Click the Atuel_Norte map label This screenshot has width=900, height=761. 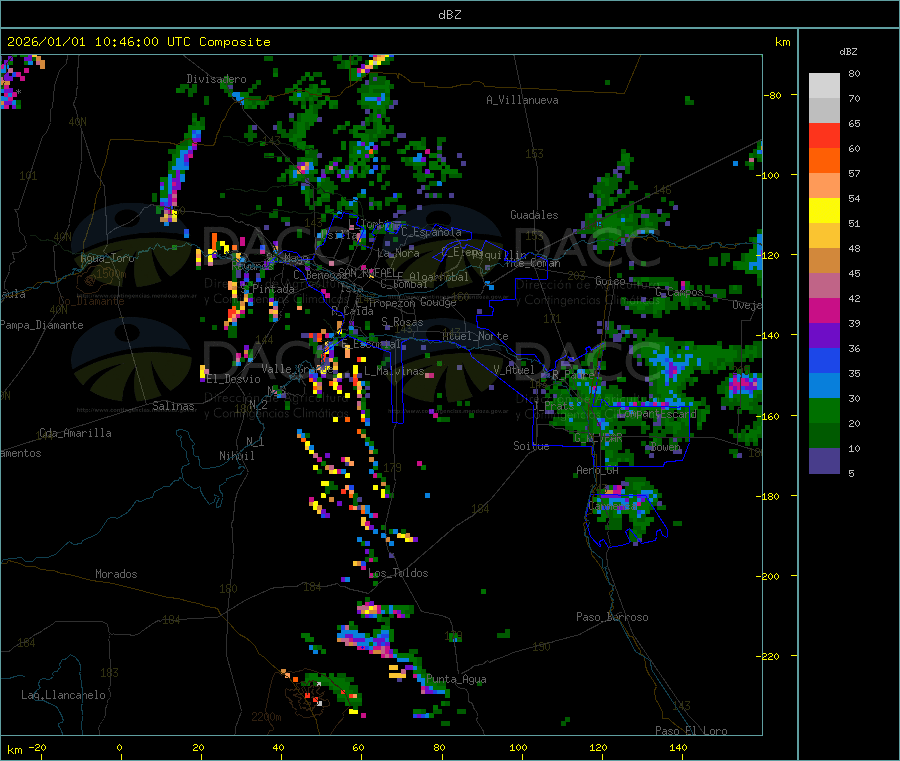pyautogui.click(x=475, y=336)
